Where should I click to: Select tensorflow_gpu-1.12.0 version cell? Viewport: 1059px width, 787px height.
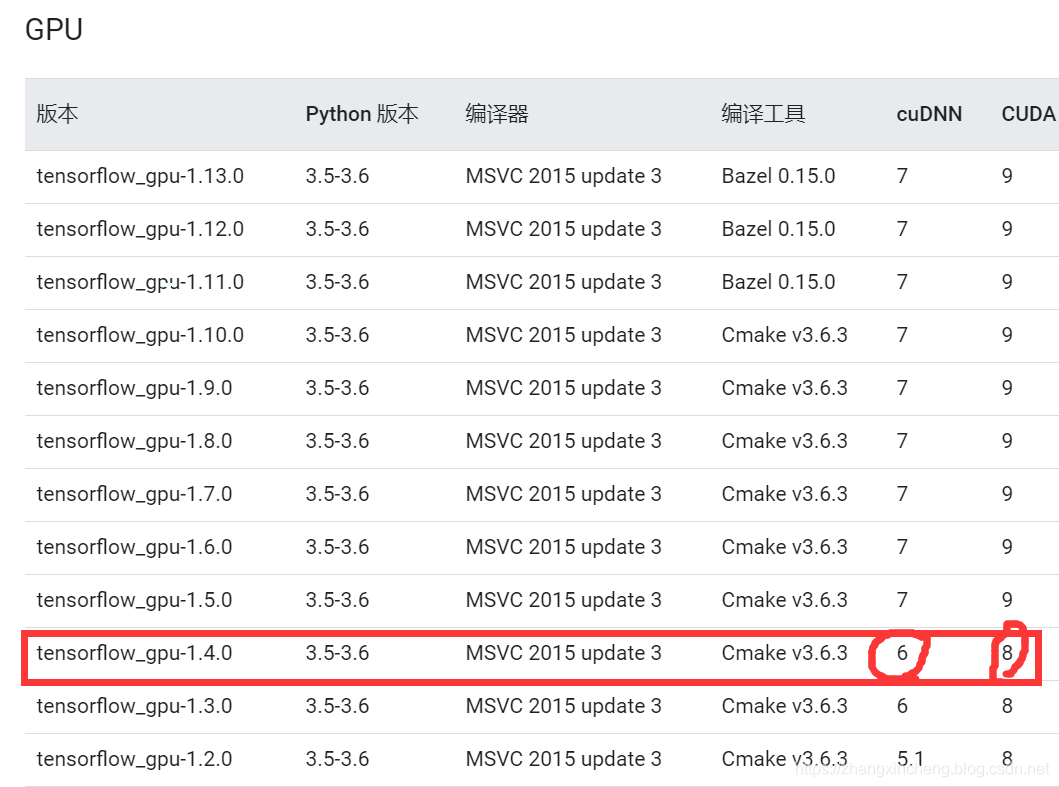(x=140, y=229)
